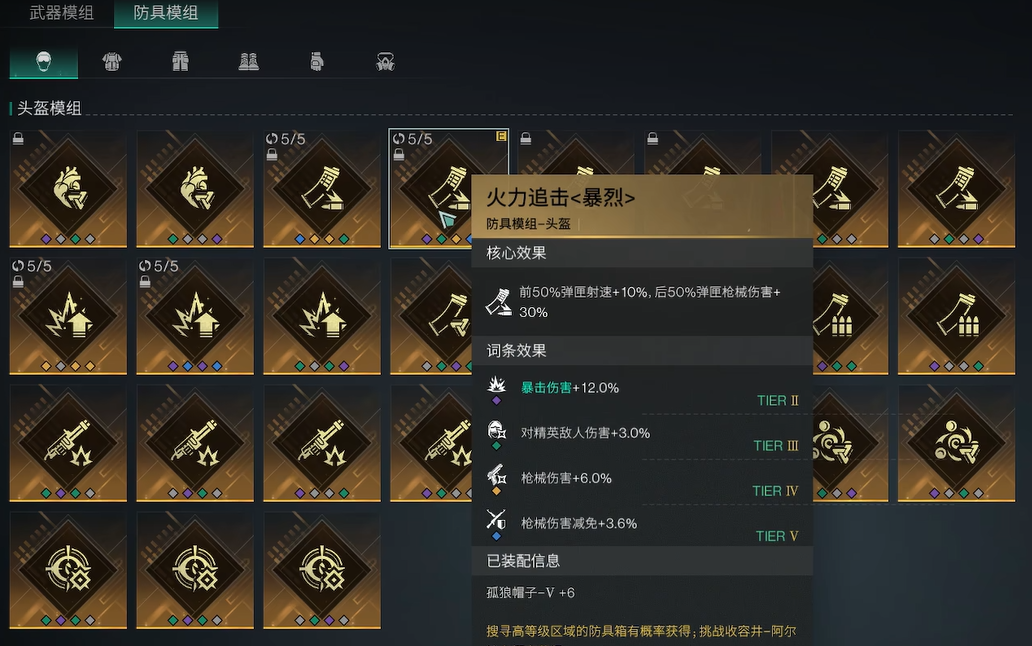
Task: Select the top-right magazine bullet module
Action: pos(956,189)
